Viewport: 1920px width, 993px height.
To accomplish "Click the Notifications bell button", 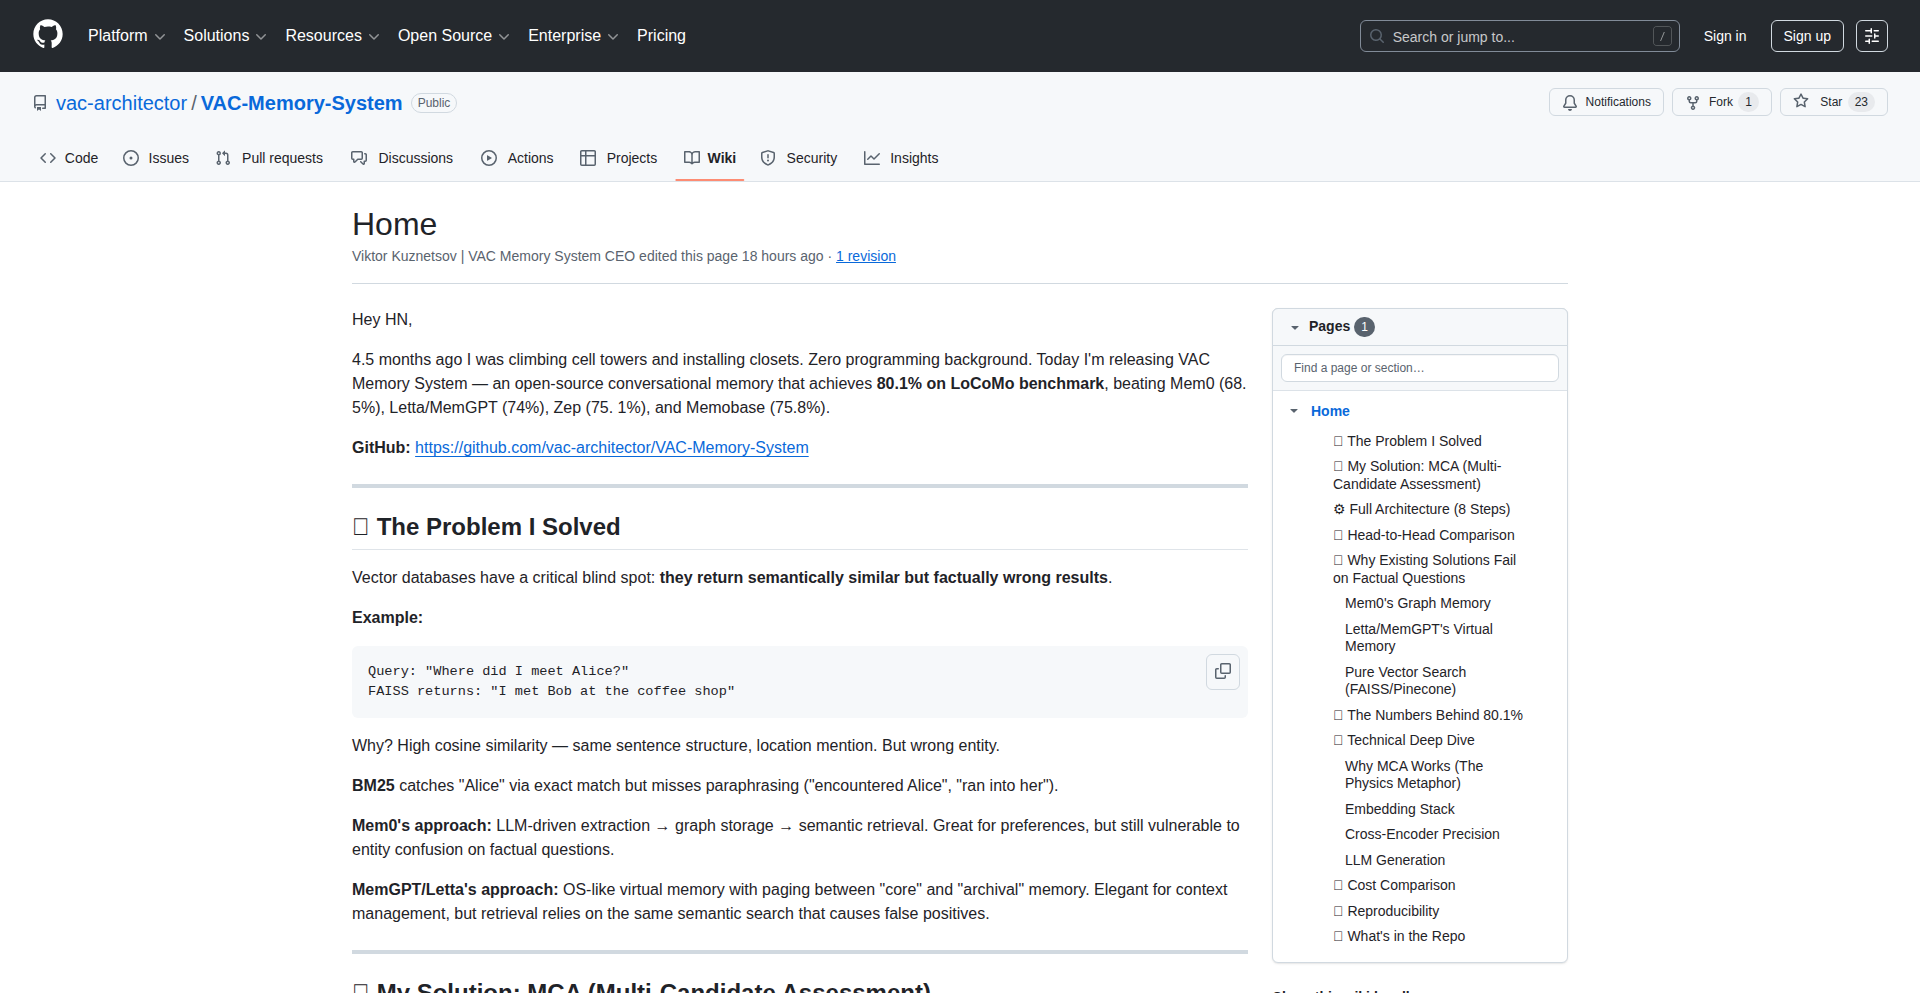I will pos(1606,102).
